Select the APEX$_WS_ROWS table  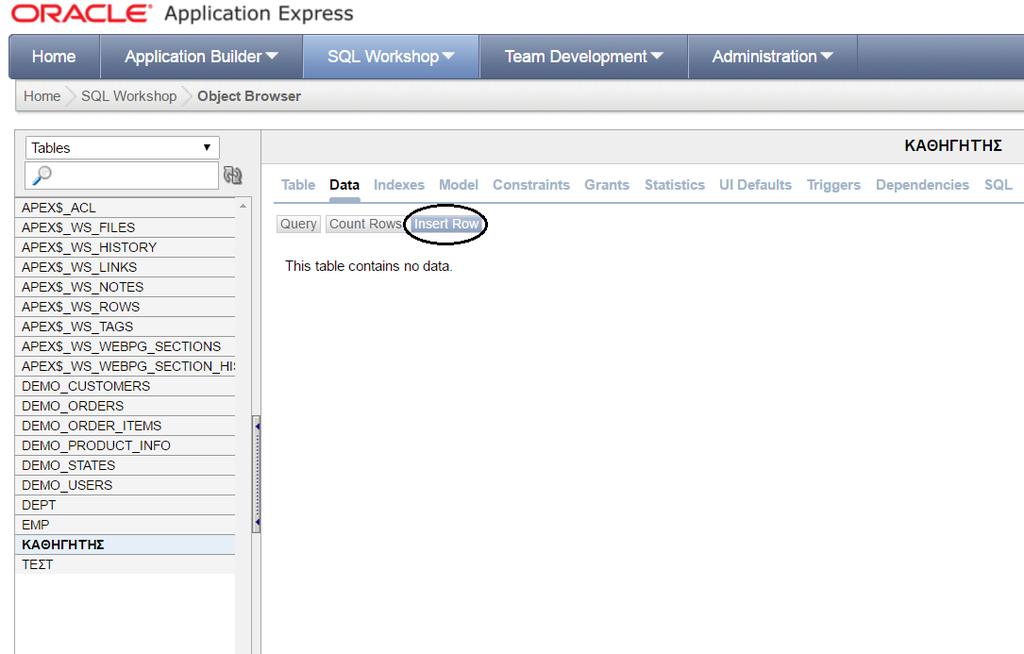[x=125, y=307]
